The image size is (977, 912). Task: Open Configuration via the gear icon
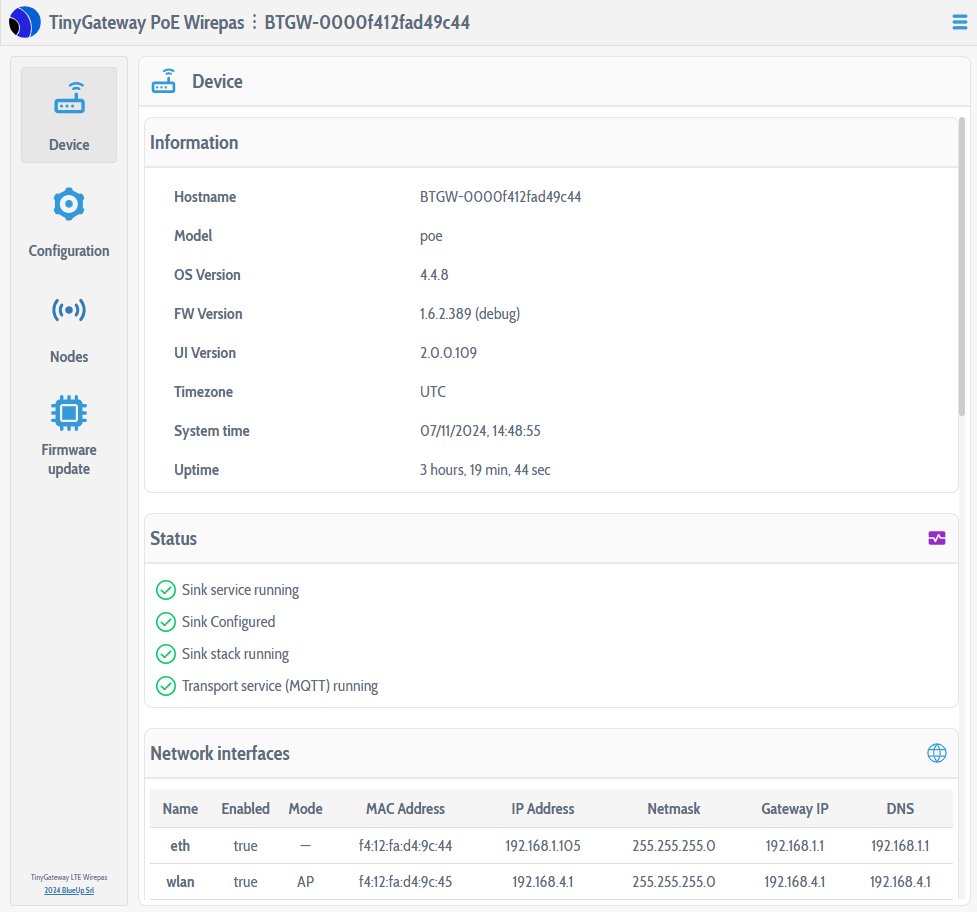coord(69,204)
